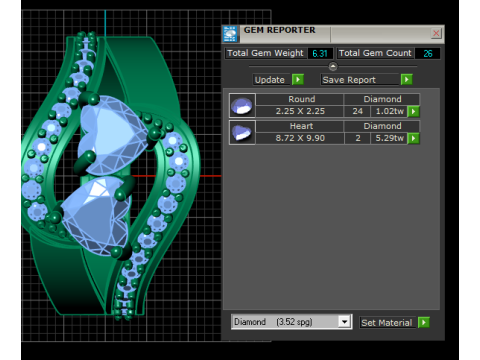Viewport: 480px width, 360px height.
Task: Open the Diamond material dropdown
Action: coord(345,322)
